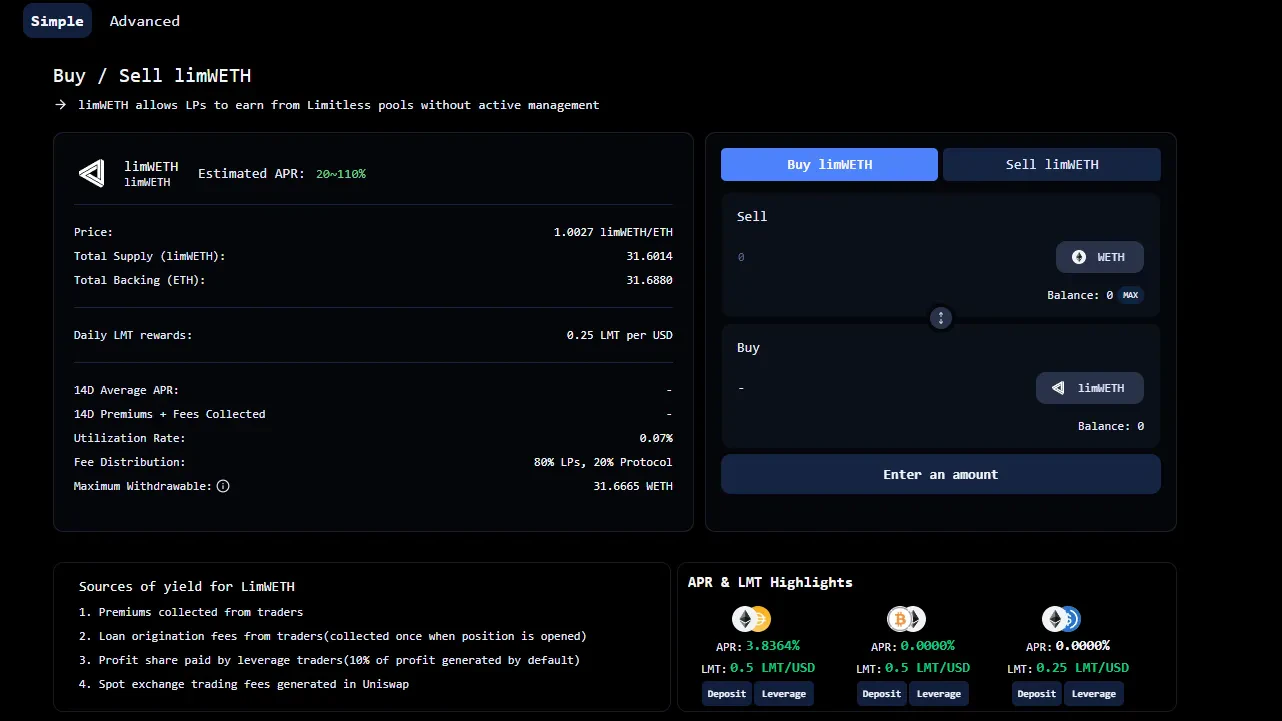Click the MAX balance button
This screenshot has height=721, width=1282.
click(x=1131, y=296)
